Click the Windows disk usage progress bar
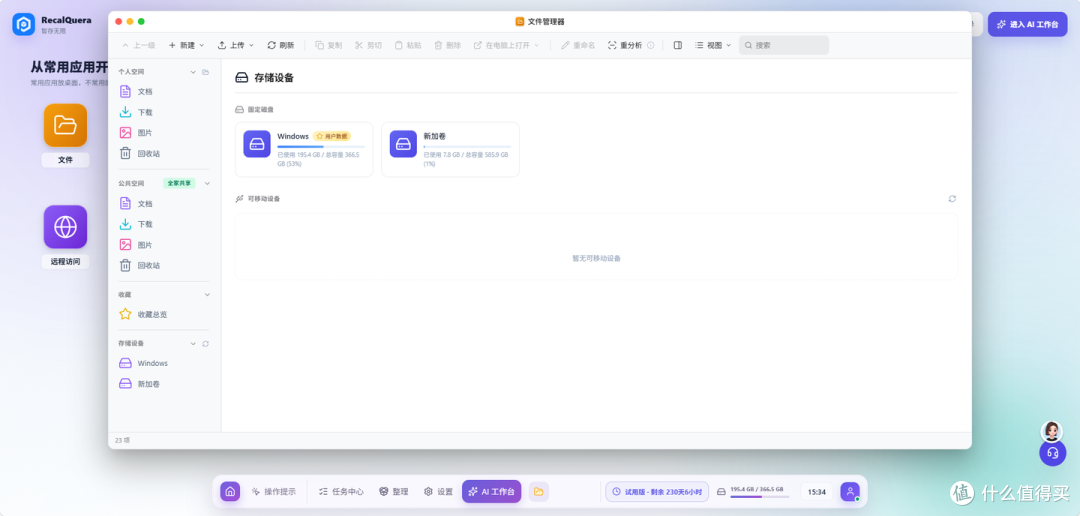This screenshot has height=516, width=1080. [x=321, y=147]
